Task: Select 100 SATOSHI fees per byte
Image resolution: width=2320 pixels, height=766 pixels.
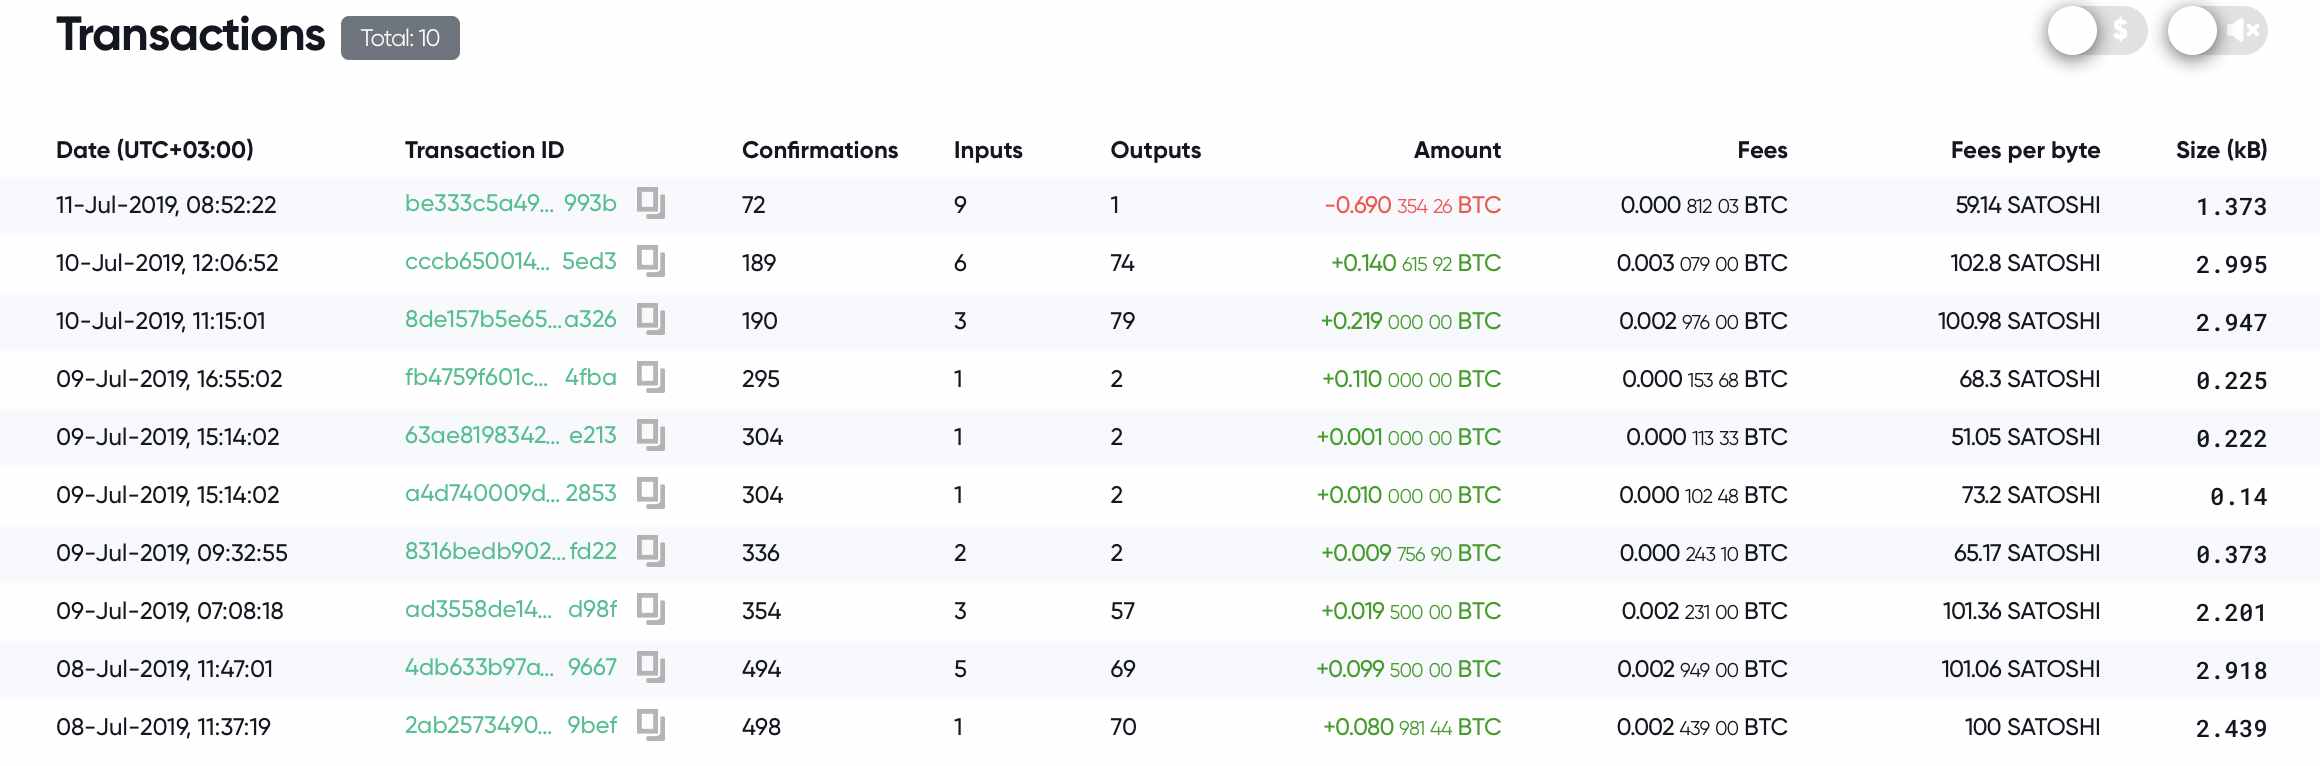Action: pyautogui.click(x=2032, y=727)
